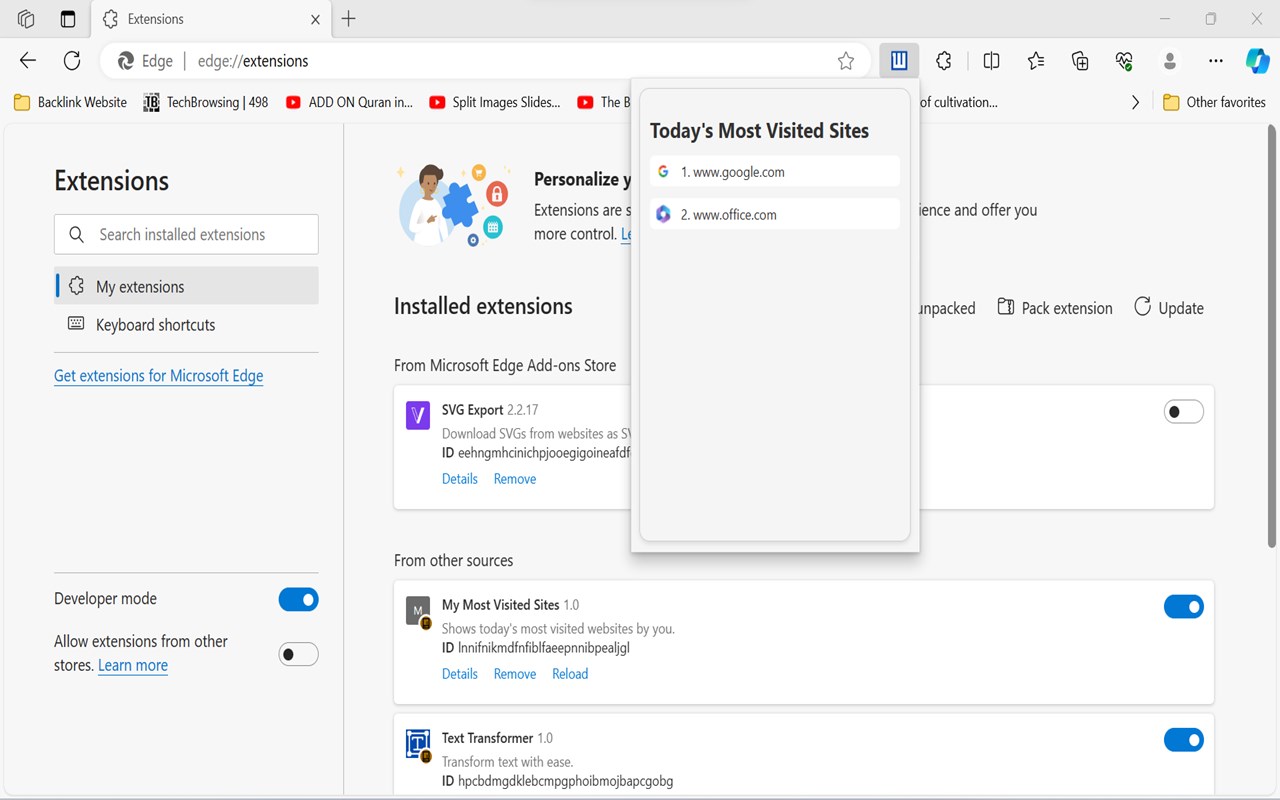Screen dimensions: 1280x800
Task: Enable the SVG Export extension toggle
Action: click(1184, 412)
